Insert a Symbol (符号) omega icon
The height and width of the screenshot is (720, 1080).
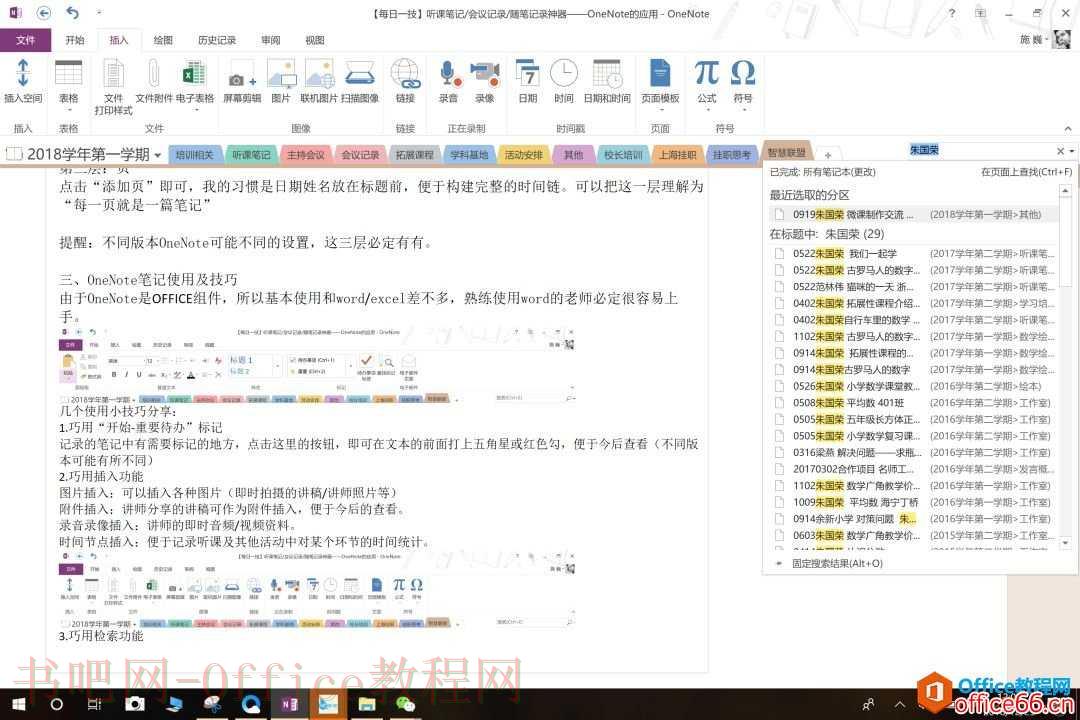[742, 72]
